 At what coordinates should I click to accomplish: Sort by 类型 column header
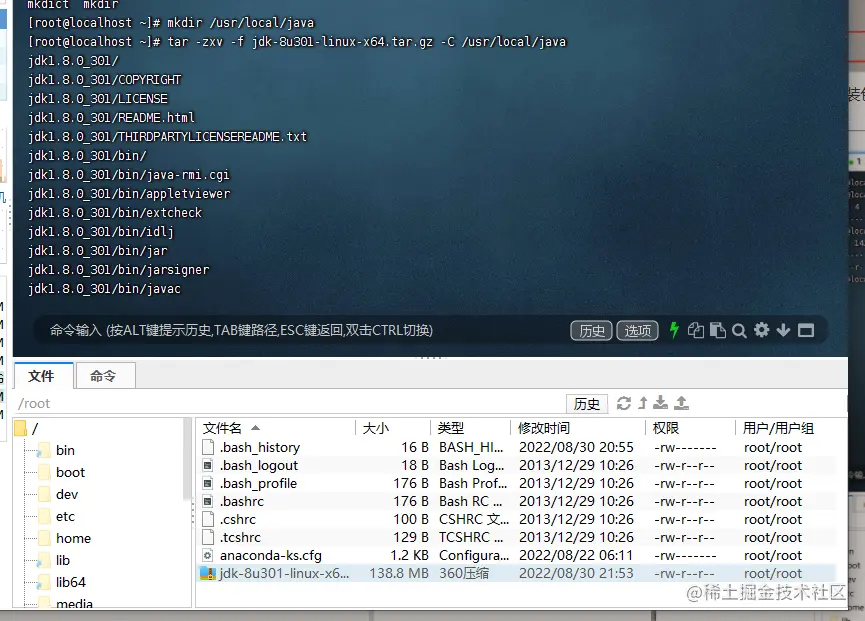(x=470, y=428)
